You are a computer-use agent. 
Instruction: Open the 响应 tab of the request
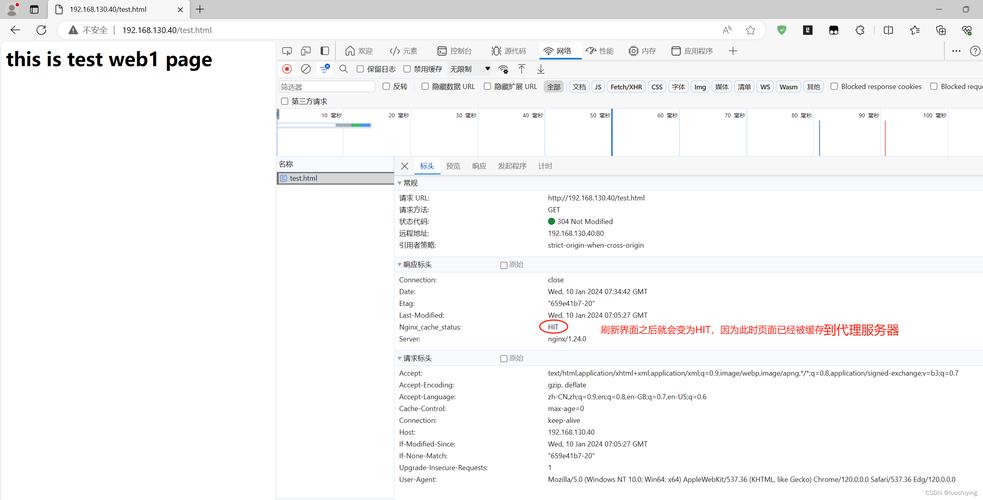point(479,166)
